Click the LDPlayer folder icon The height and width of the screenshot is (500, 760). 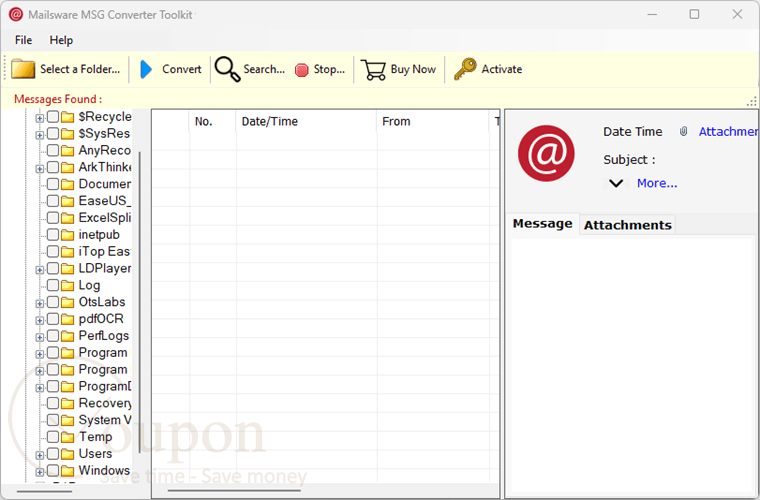[x=67, y=268]
